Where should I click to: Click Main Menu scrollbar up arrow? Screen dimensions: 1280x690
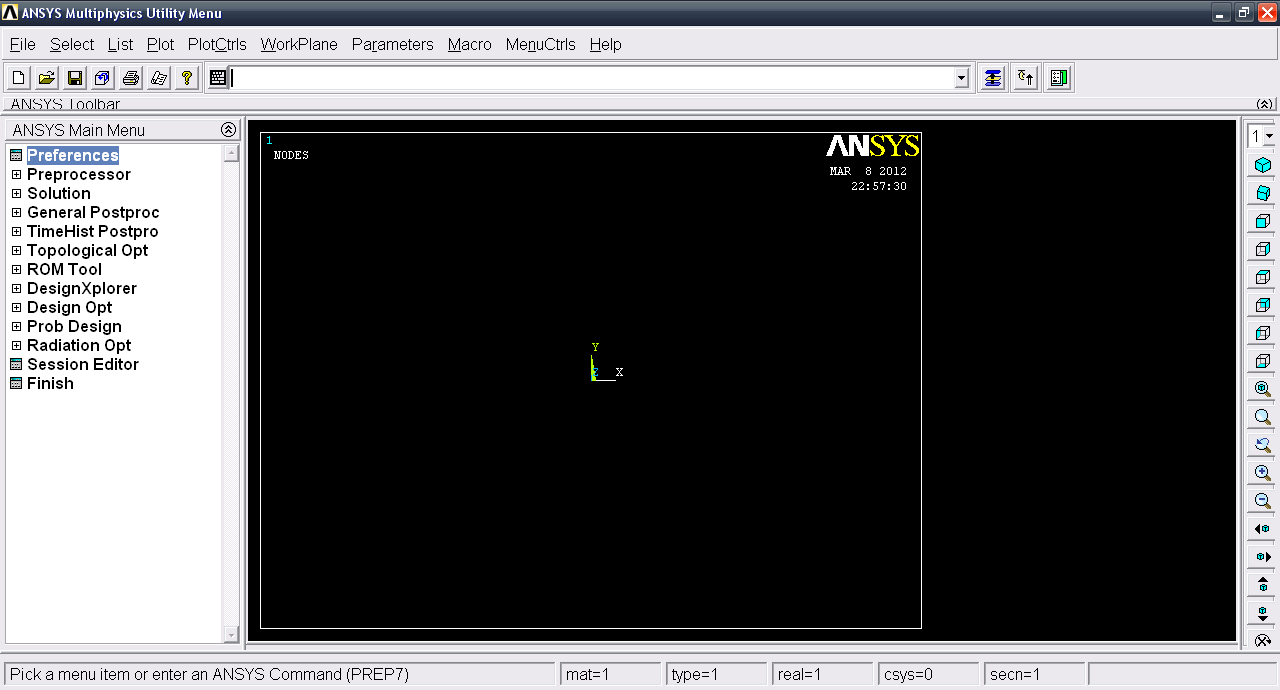(x=232, y=153)
